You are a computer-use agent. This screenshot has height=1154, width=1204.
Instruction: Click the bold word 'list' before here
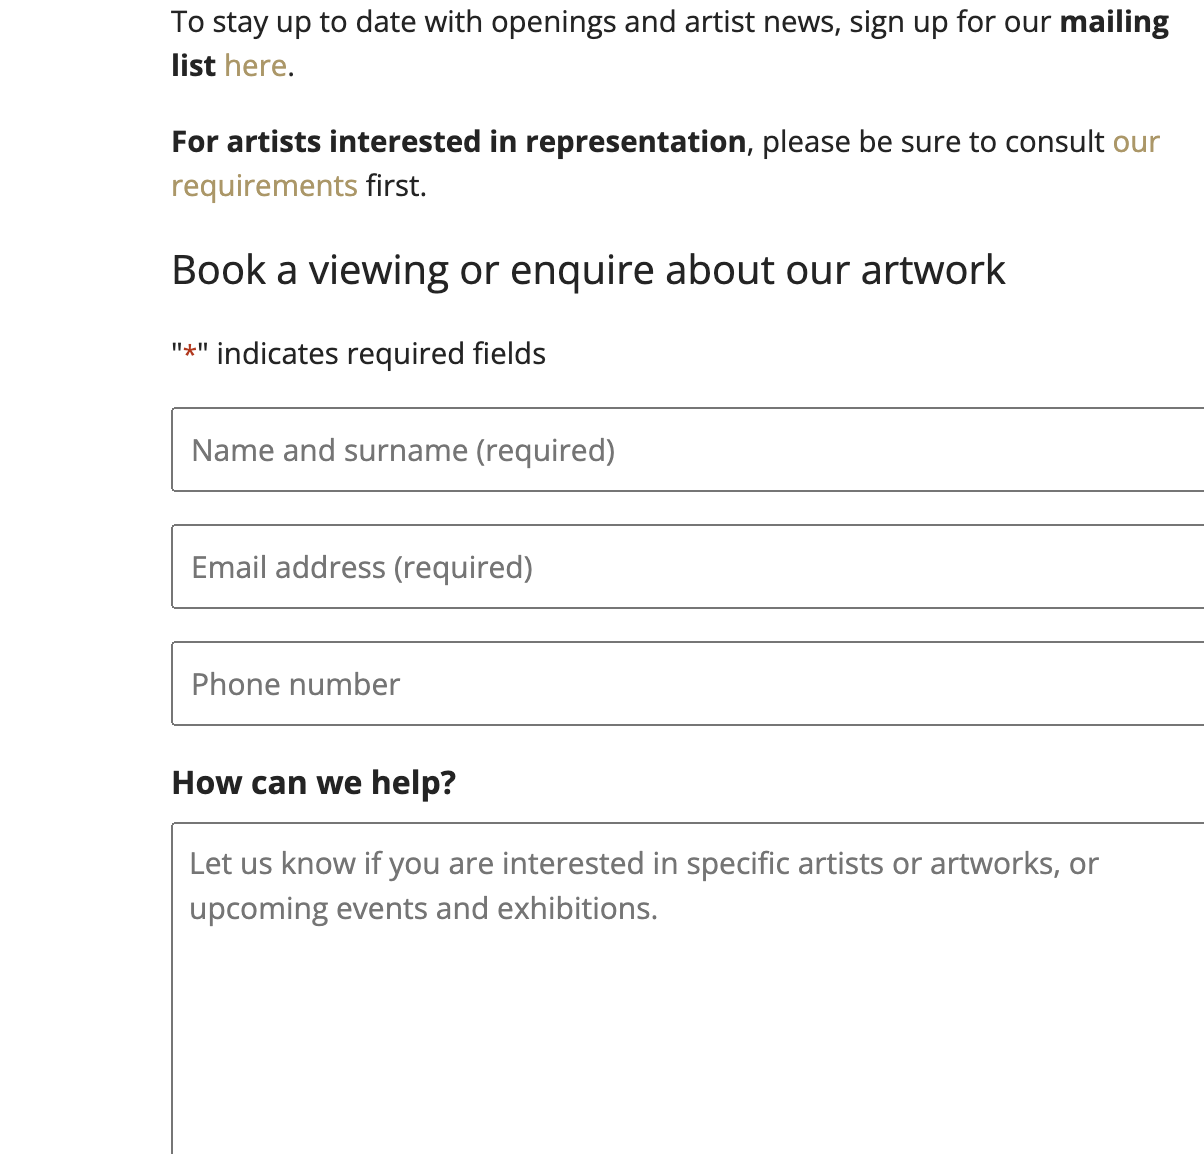click(193, 66)
